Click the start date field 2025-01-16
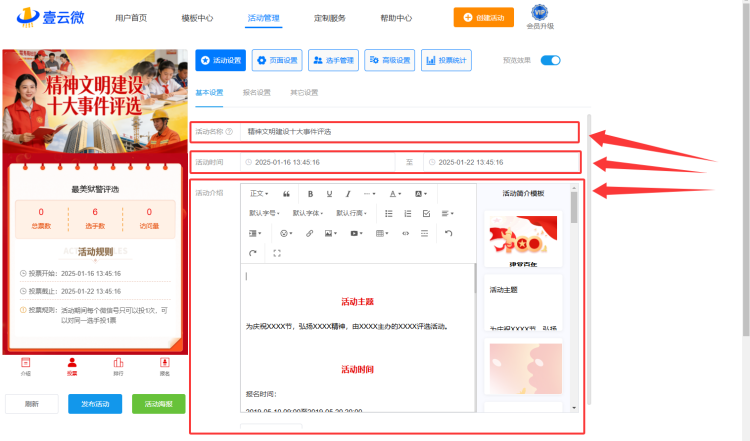Screen dimensions: 750x441 [318, 162]
